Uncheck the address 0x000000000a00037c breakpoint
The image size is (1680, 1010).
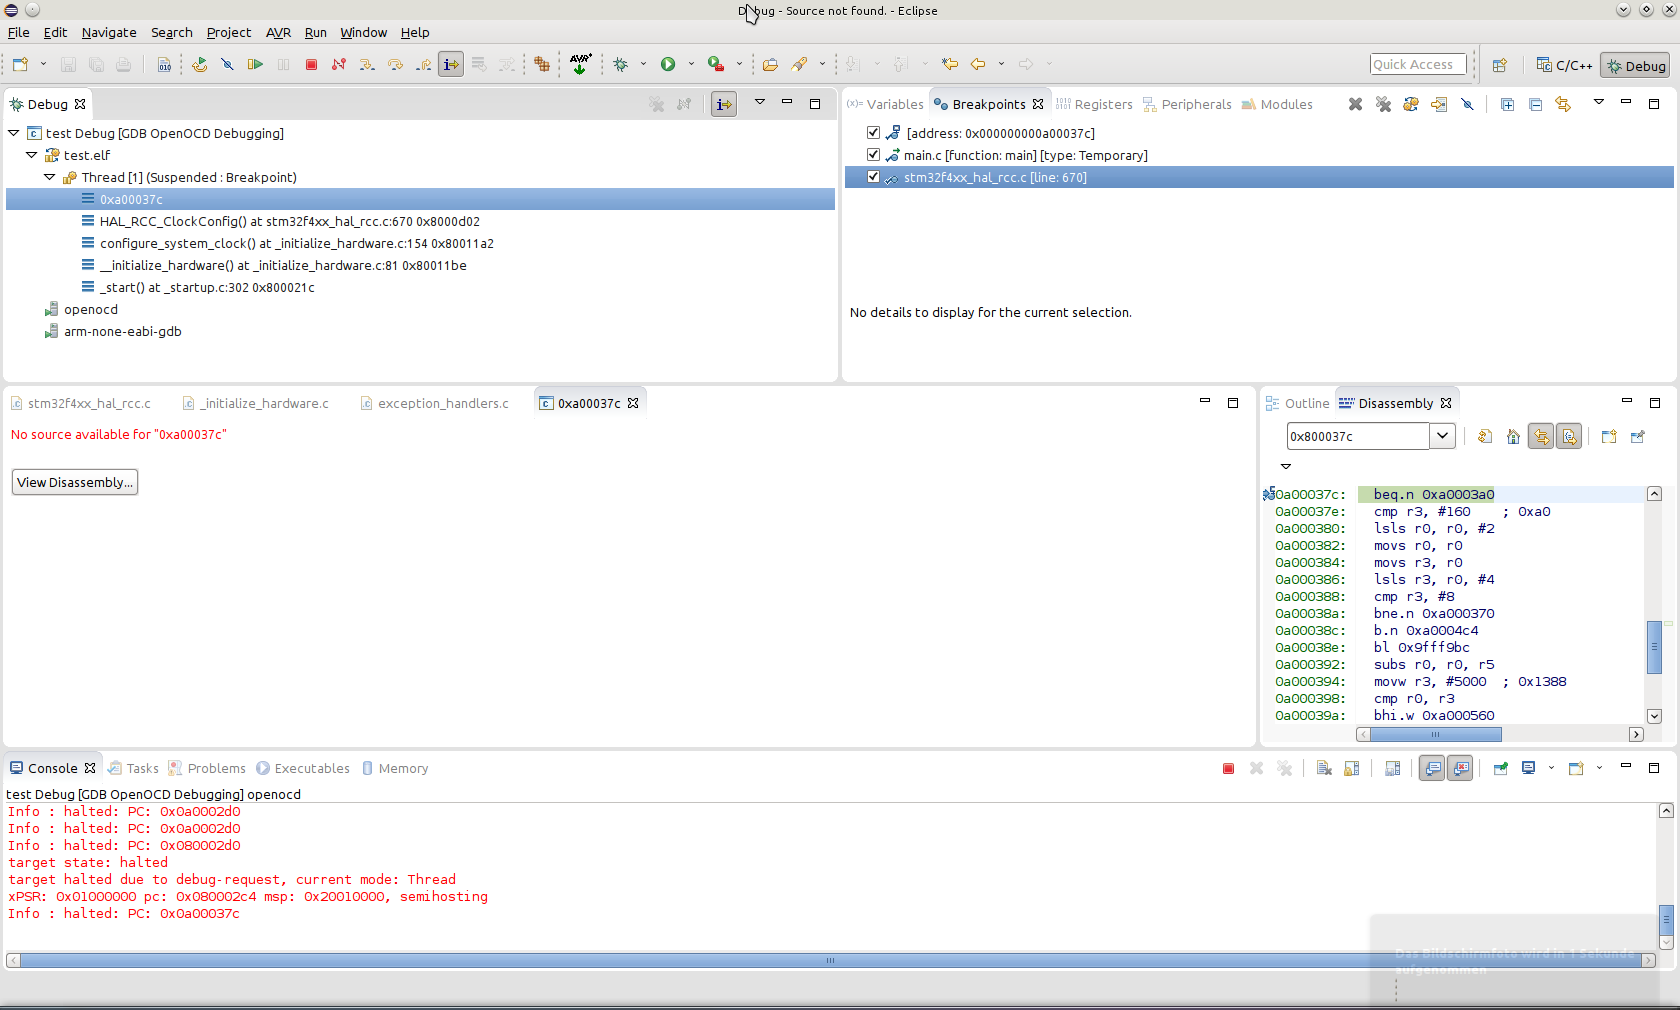[x=873, y=132]
